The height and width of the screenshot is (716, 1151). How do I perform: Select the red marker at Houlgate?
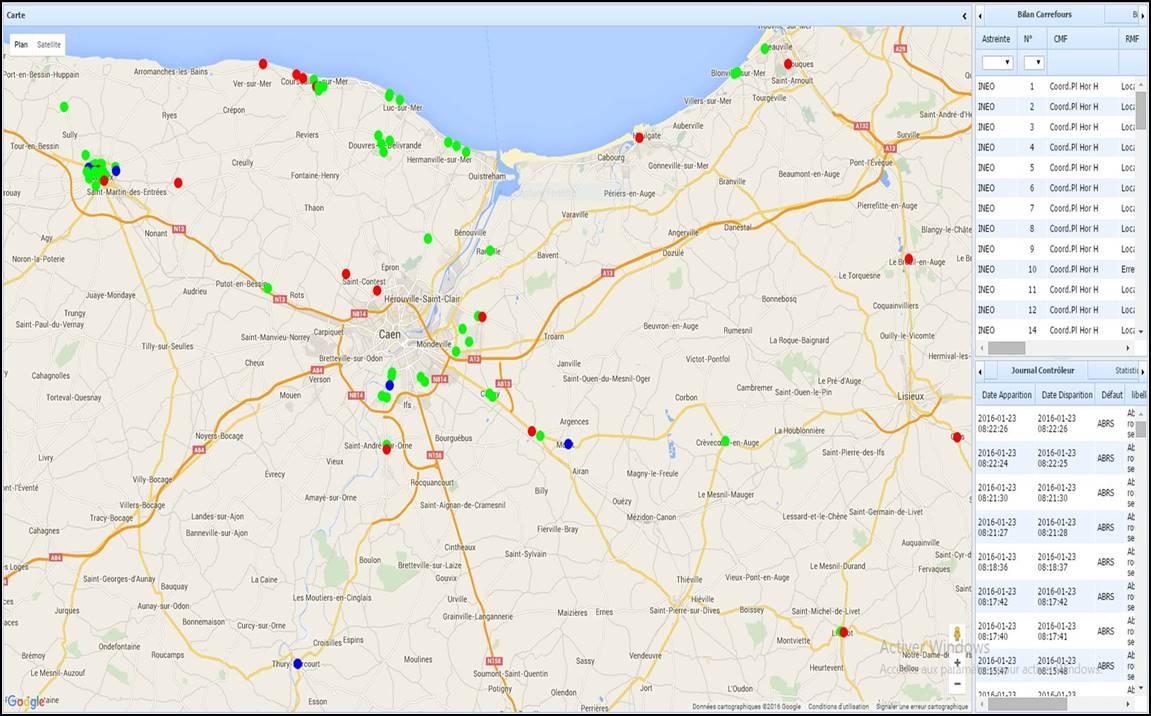(x=639, y=137)
